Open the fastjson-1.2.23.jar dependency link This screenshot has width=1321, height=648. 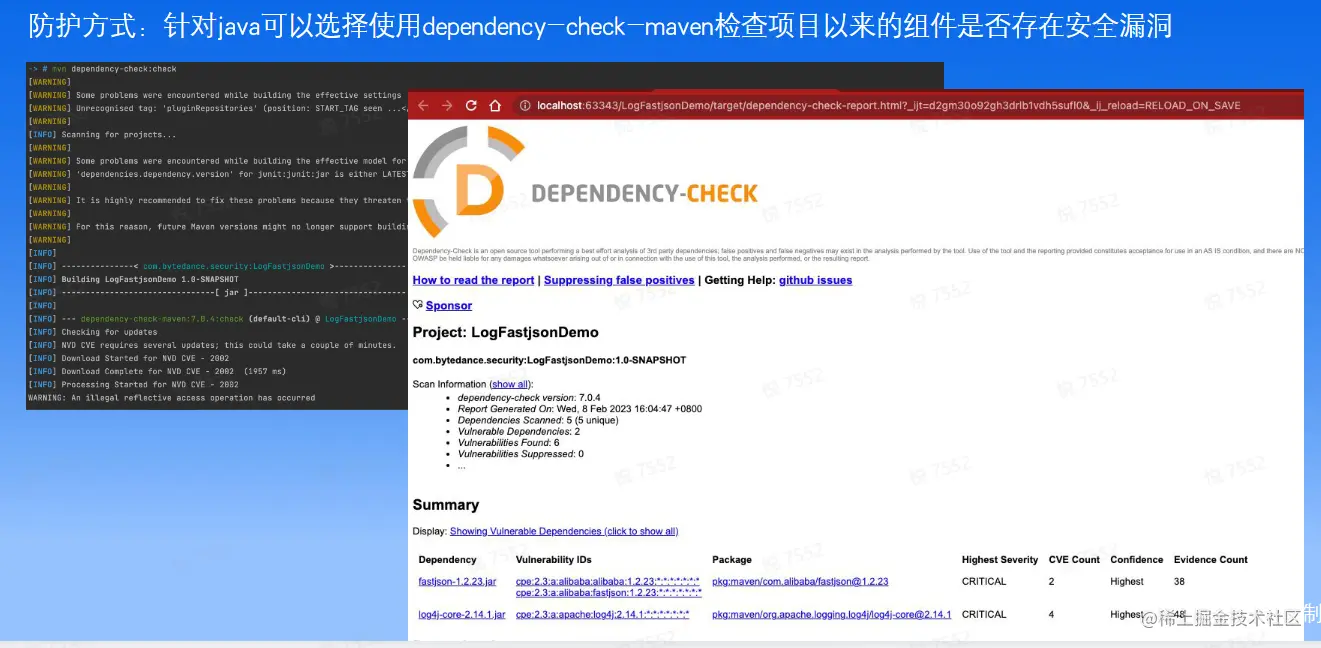click(x=457, y=581)
